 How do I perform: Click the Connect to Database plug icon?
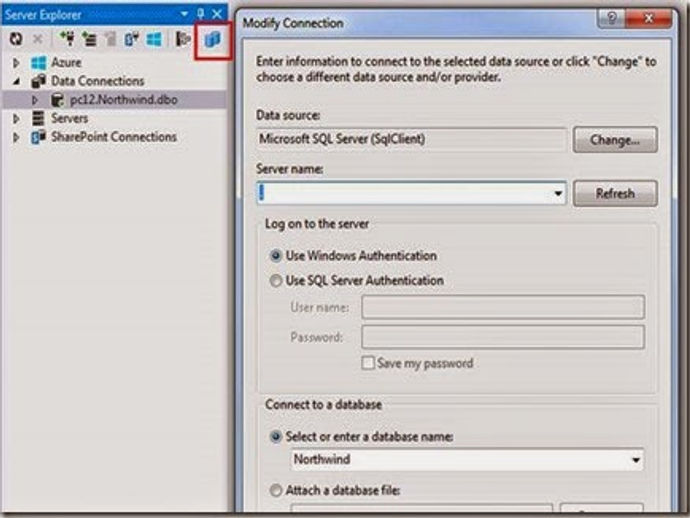[67, 39]
